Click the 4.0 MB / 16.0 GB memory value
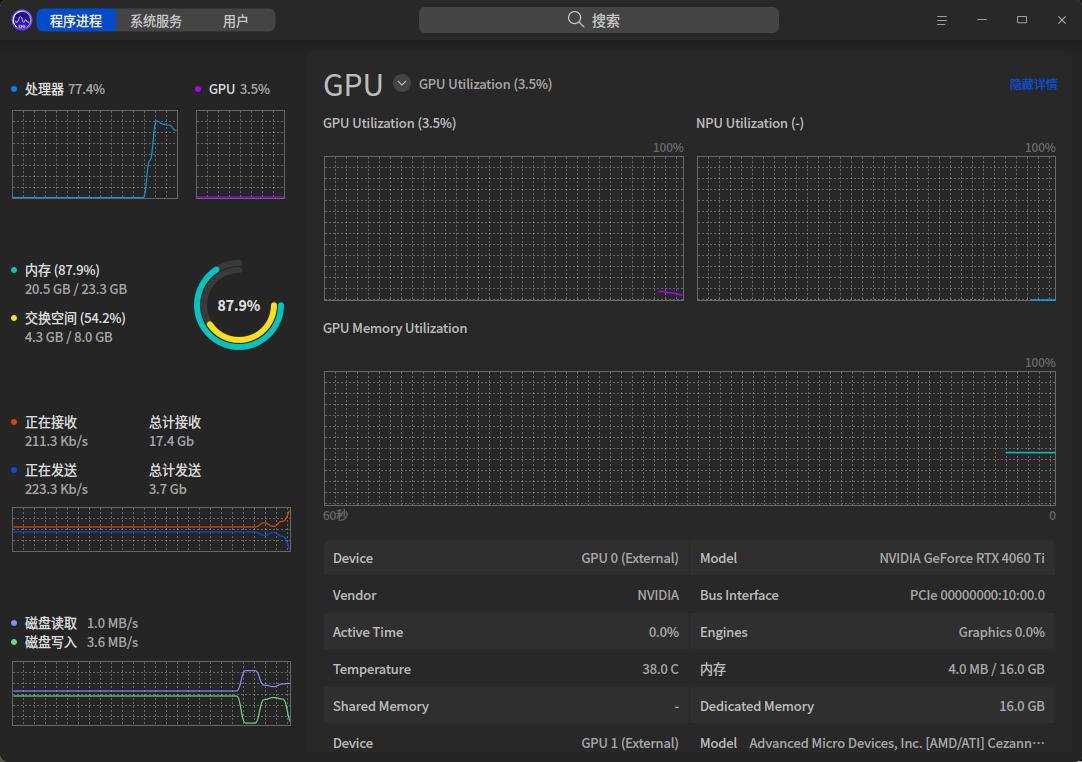 click(996, 670)
